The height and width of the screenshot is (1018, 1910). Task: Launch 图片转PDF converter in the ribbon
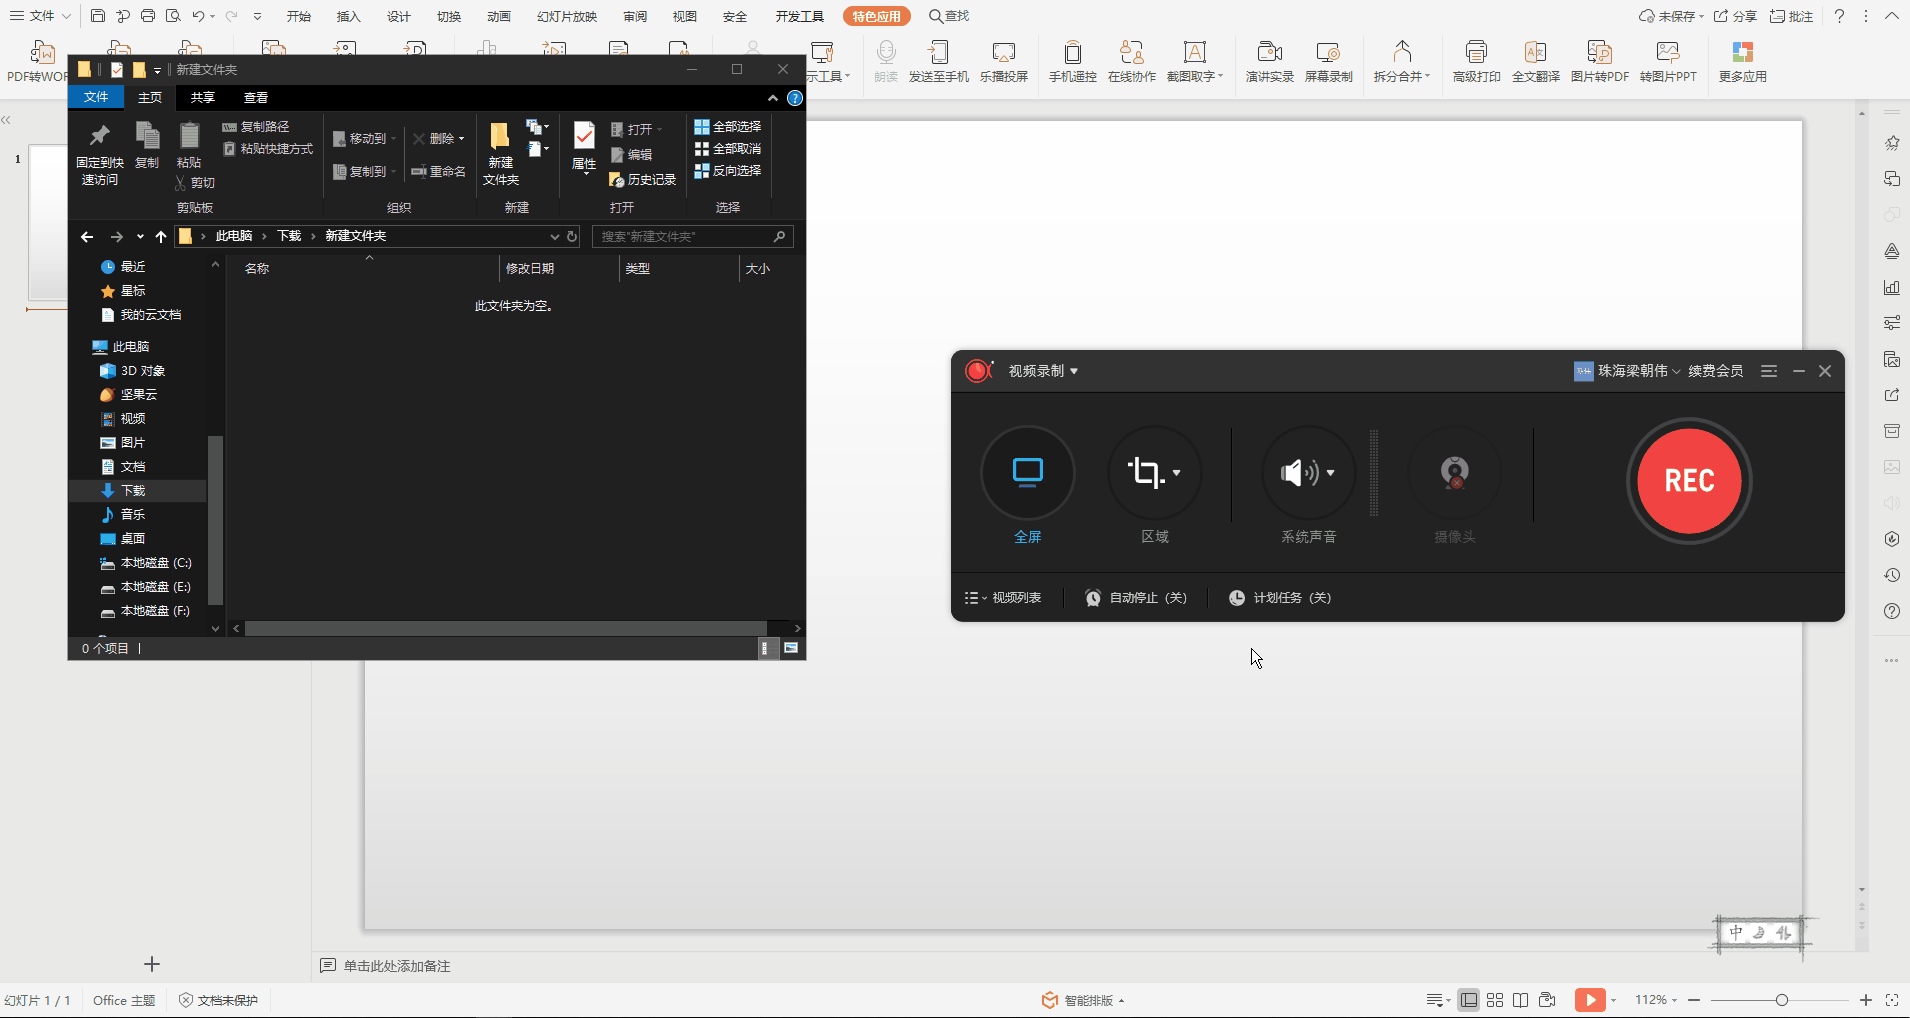pos(1599,60)
